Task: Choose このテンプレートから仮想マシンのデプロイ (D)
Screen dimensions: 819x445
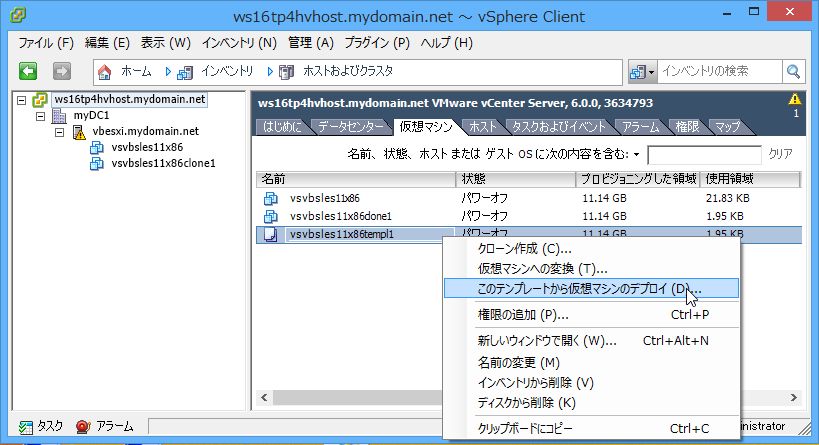Action: coord(591,288)
